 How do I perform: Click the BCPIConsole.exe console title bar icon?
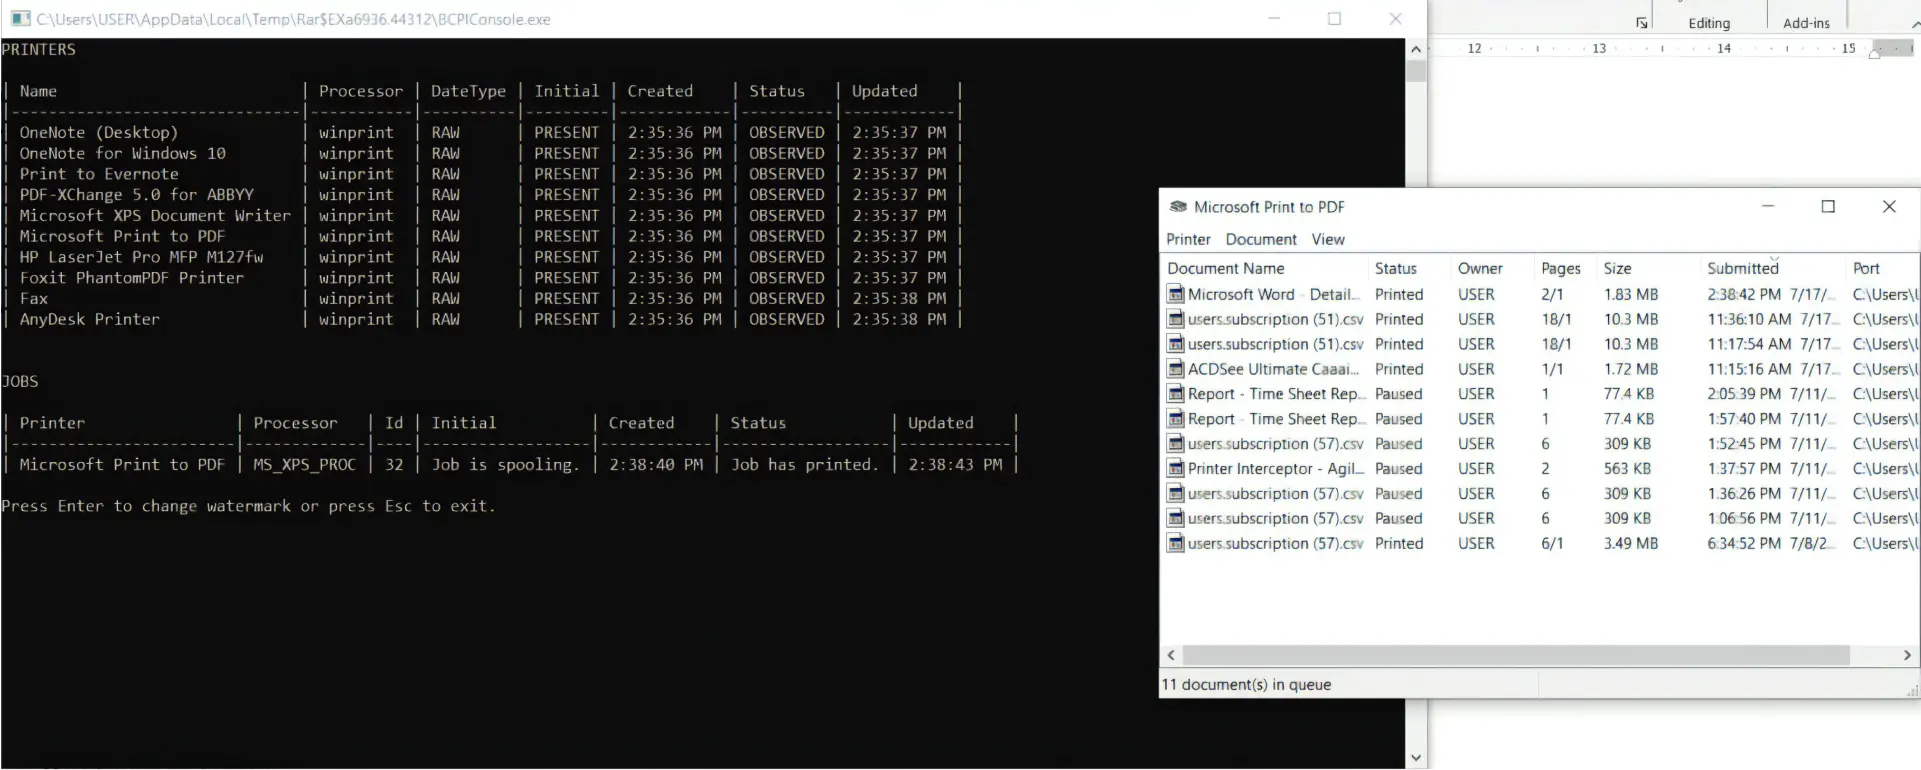(x=20, y=19)
